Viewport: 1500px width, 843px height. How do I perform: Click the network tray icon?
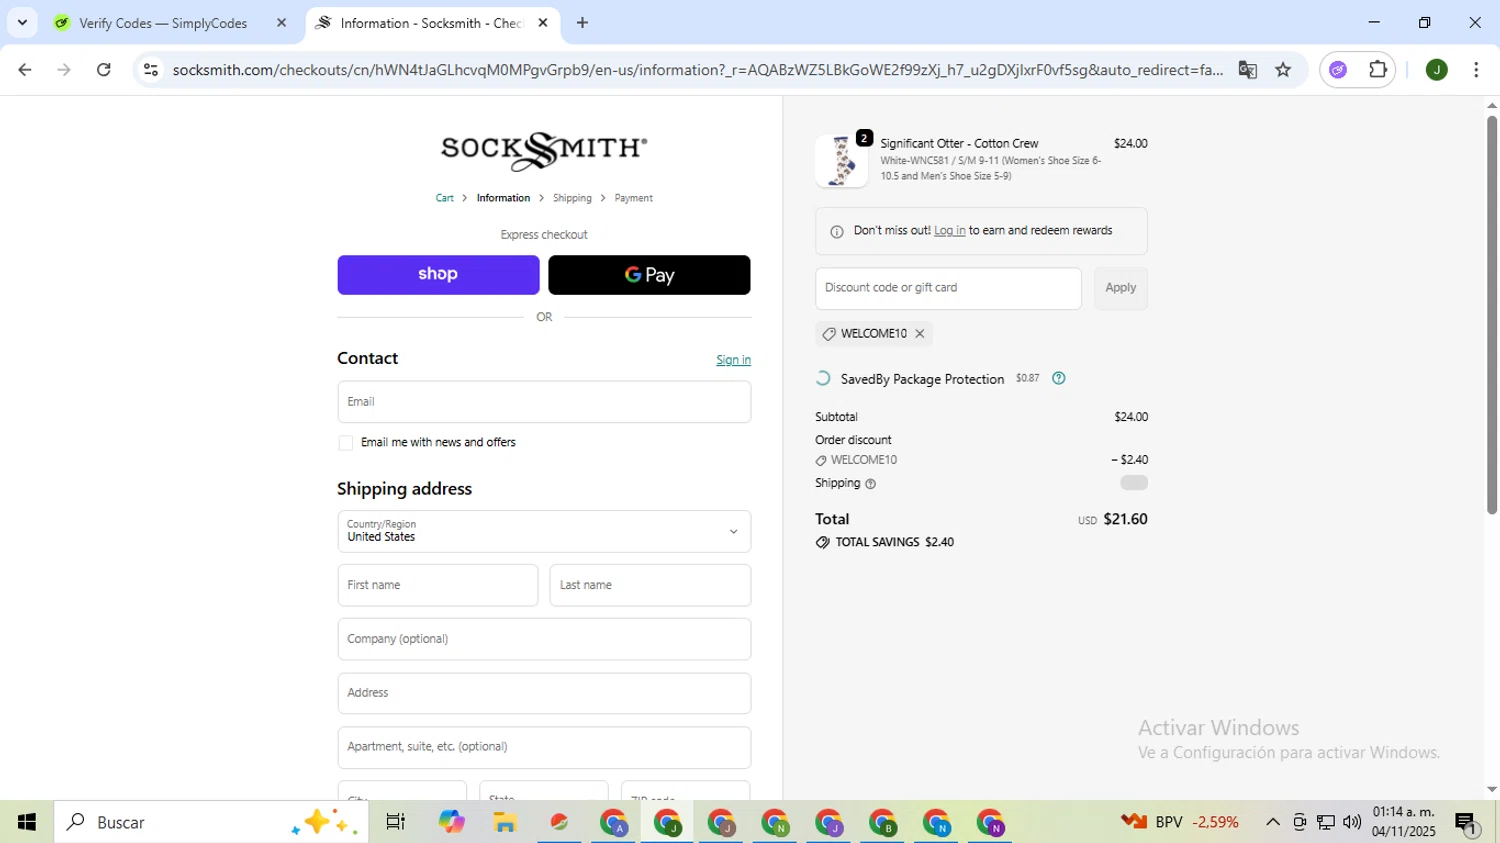coord(1326,822)
